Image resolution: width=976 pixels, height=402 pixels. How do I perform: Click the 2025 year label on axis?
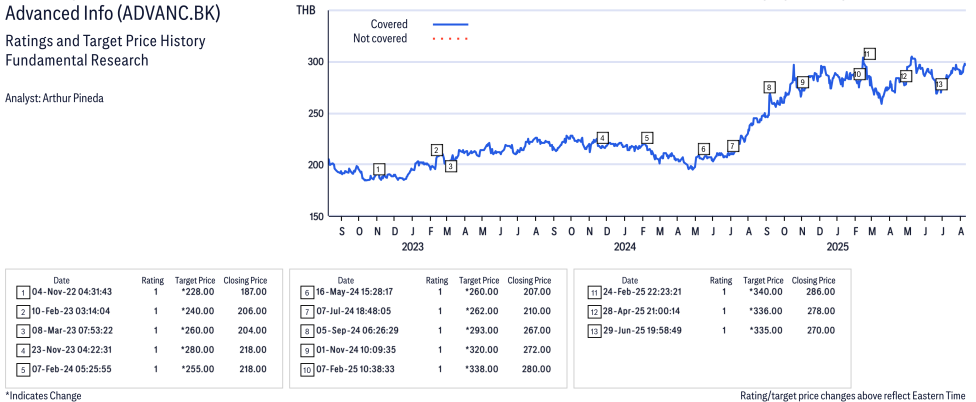tap(838, 247)
